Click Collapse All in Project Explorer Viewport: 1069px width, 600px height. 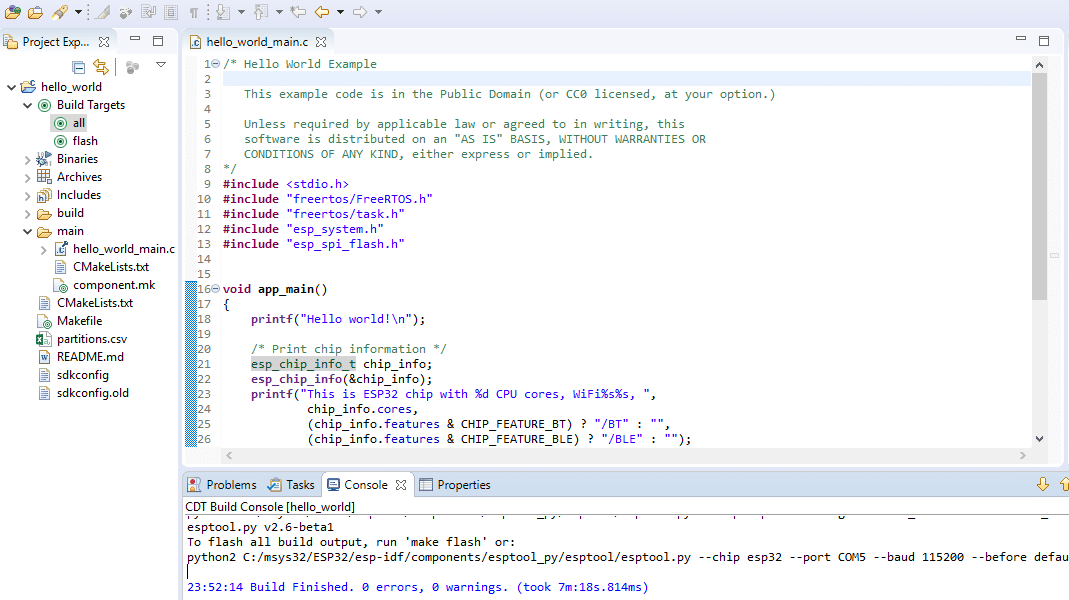point(78,67)
